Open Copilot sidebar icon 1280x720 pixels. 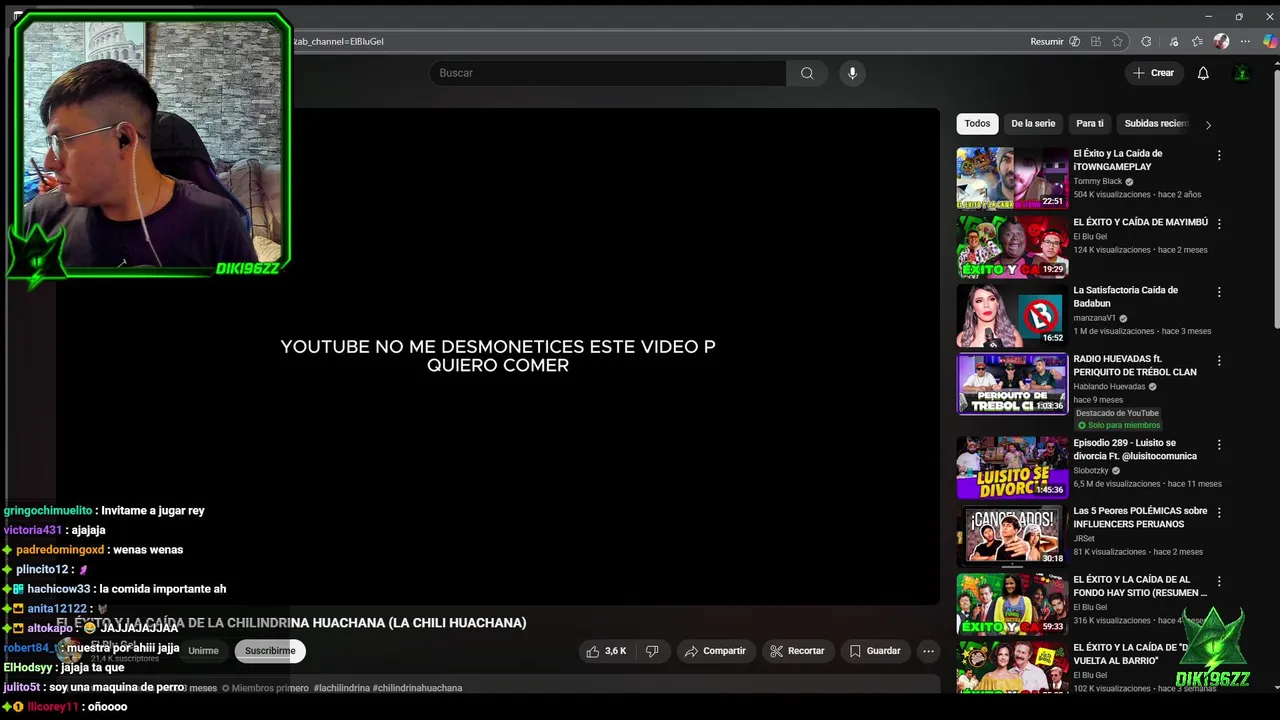coord(1269,41)
